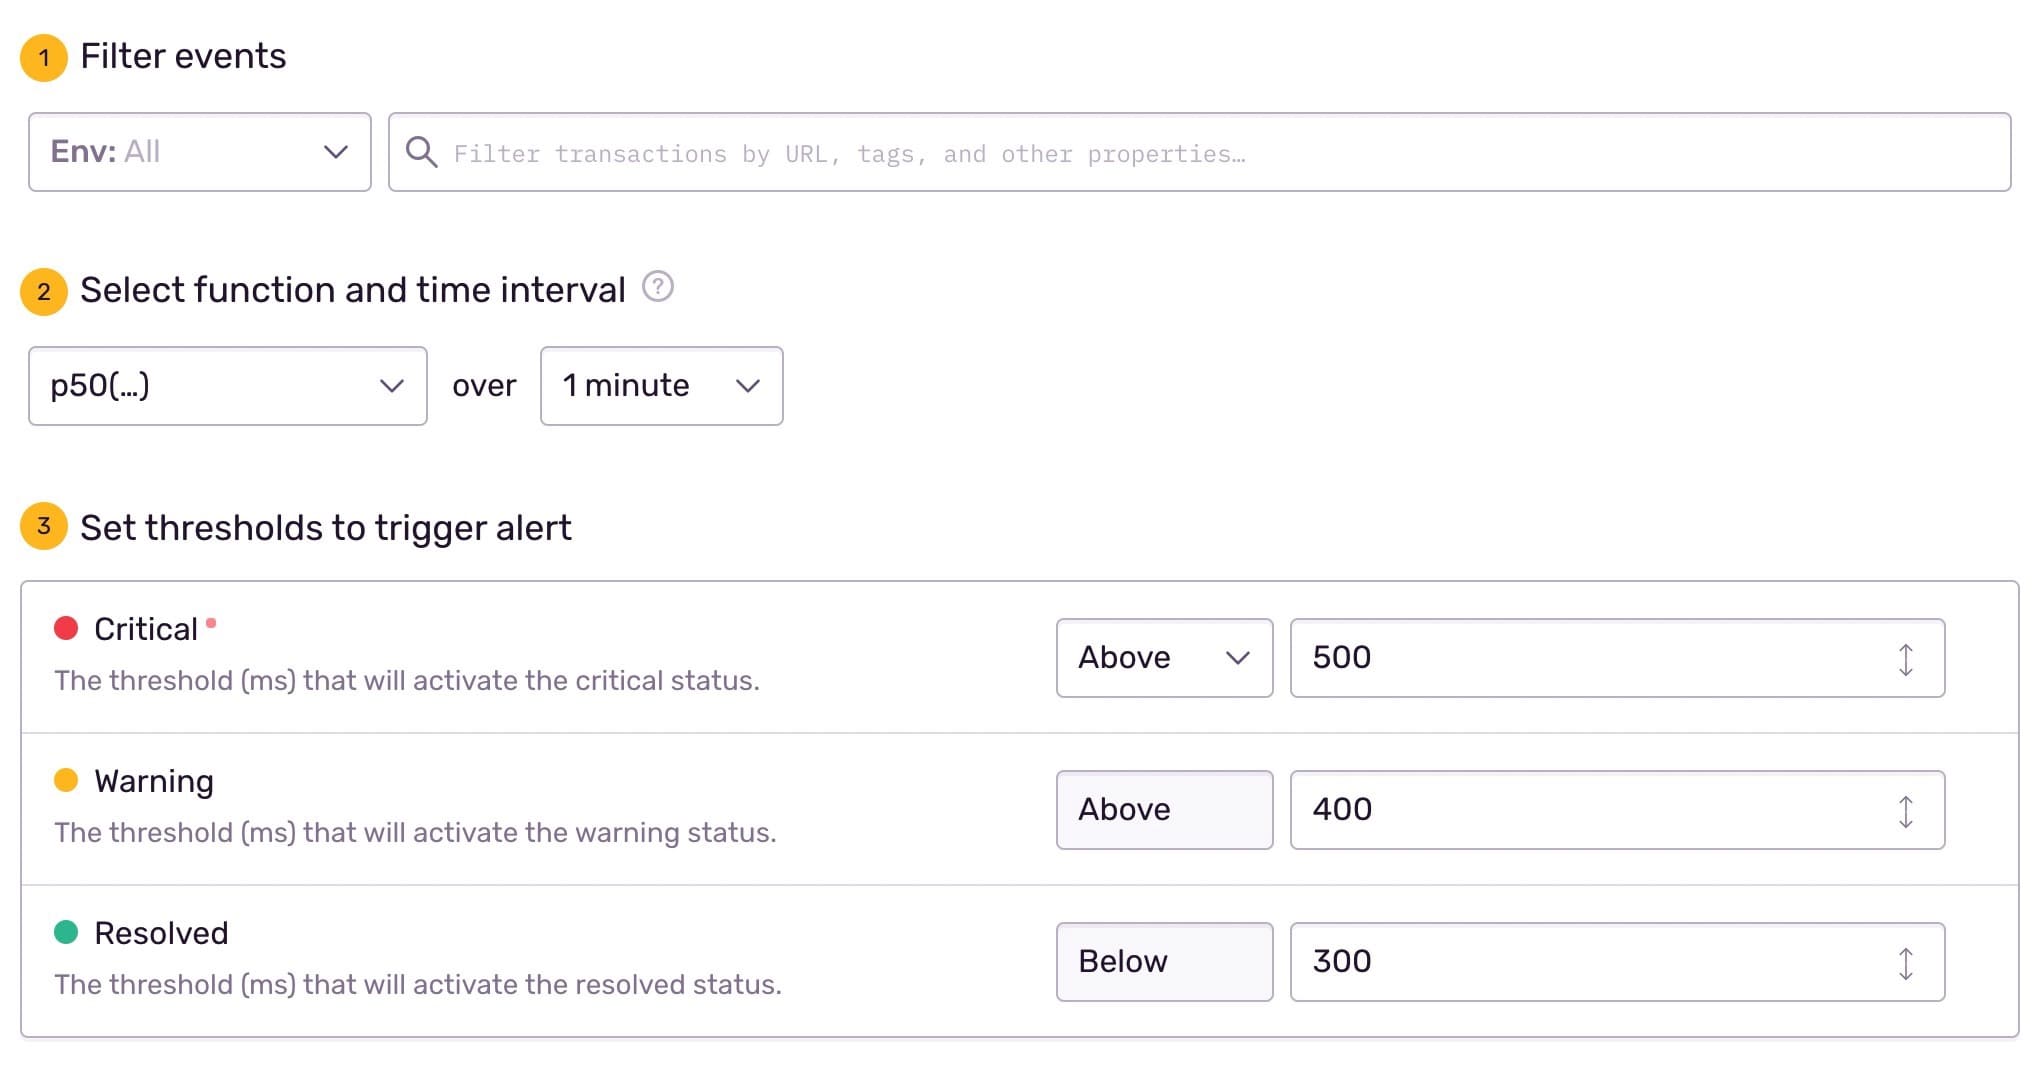
Task: Click the Resolved threshold stepper arrows
Action: (1905, 963)
